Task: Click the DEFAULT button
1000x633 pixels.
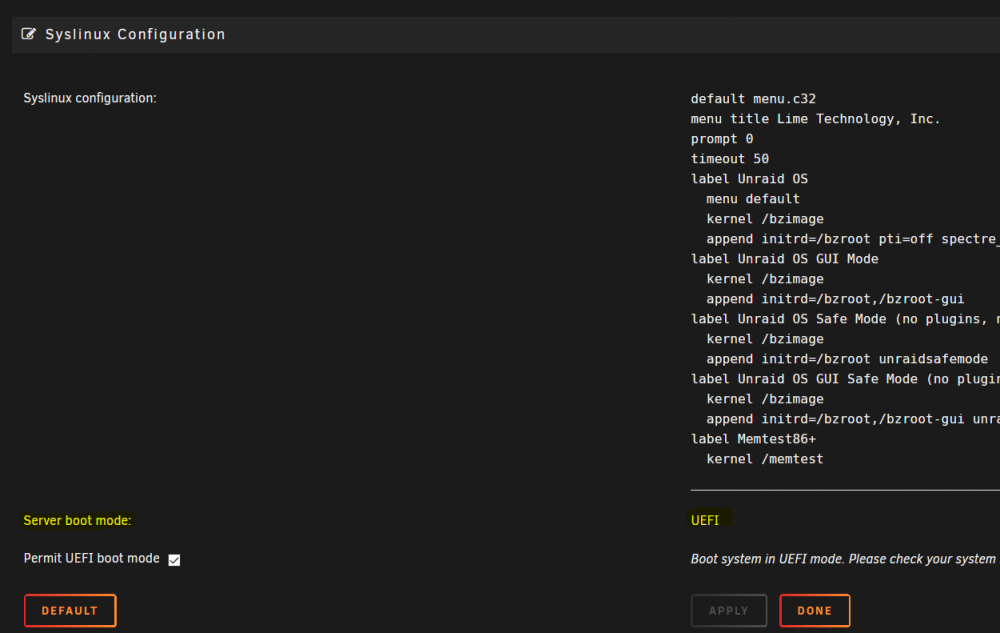Action: tap(70, 611)
